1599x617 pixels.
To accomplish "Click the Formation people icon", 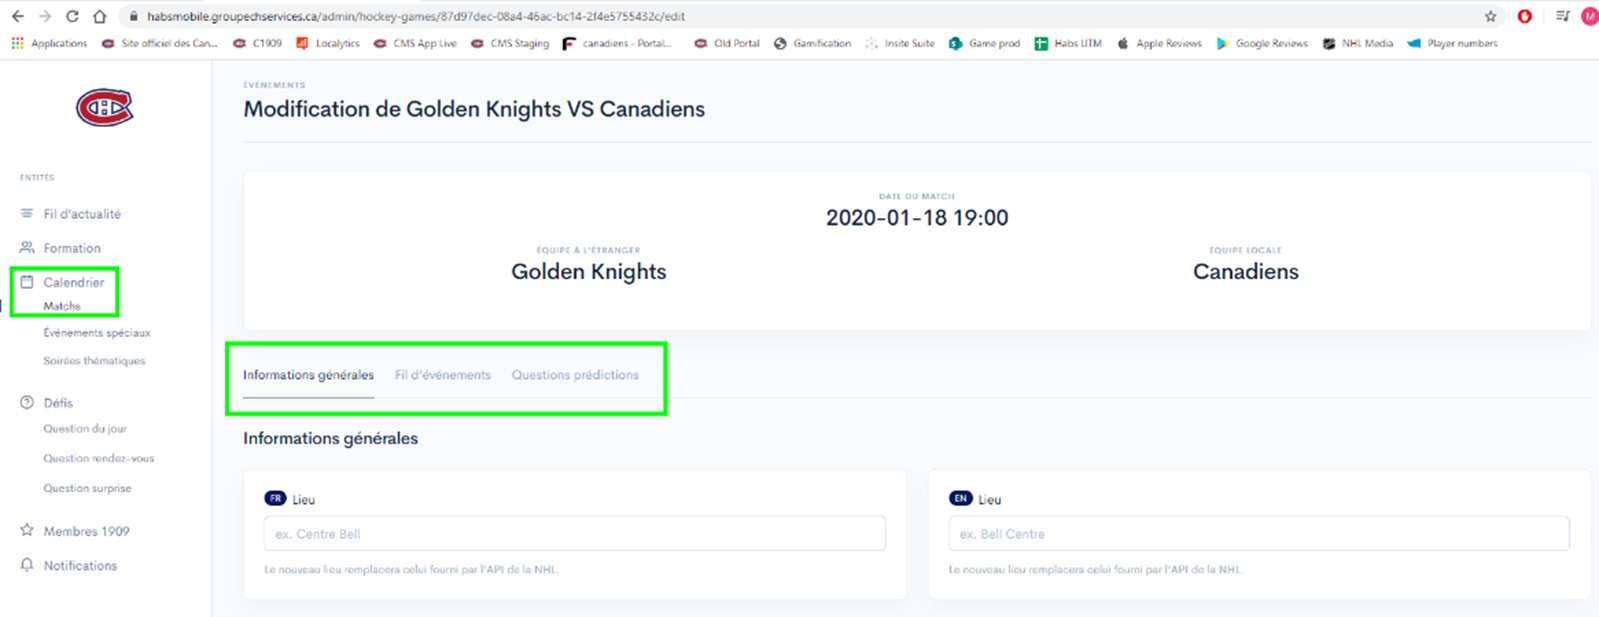I will point(27,248).
